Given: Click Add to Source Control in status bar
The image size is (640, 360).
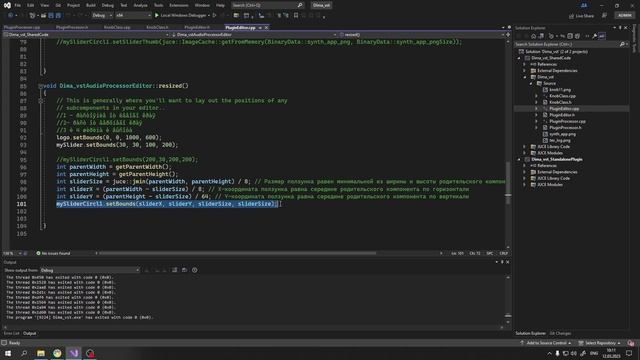Looking at the screenshot, I should pyautogui.click(x=545, y=343).
